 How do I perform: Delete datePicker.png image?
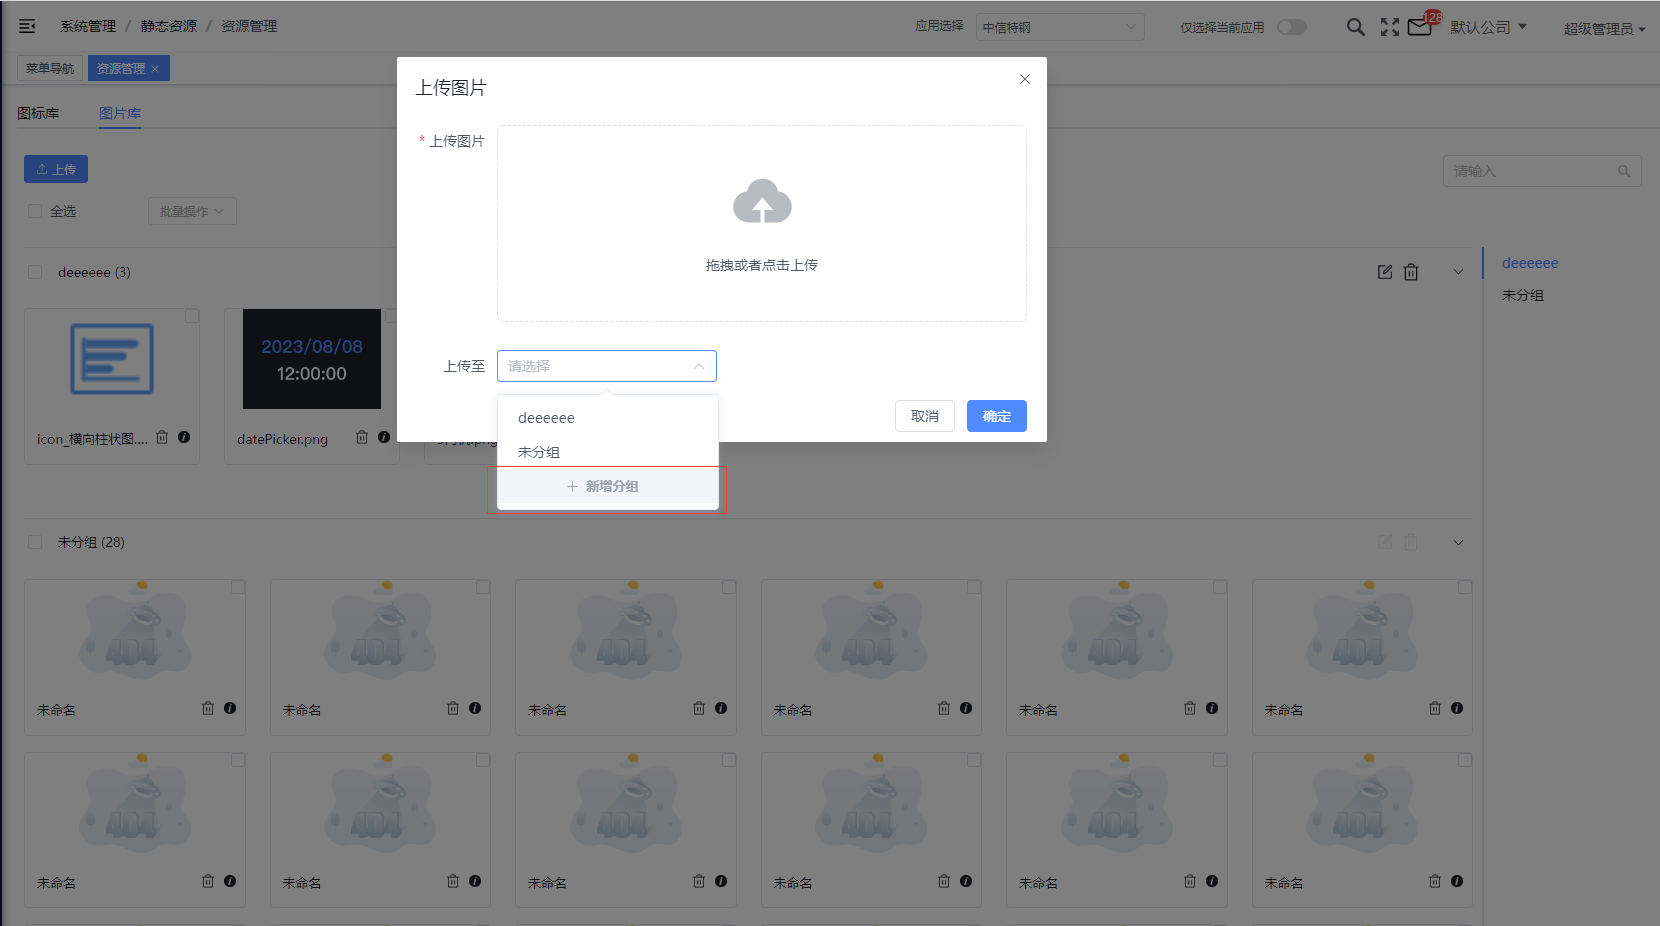point(362,437)
